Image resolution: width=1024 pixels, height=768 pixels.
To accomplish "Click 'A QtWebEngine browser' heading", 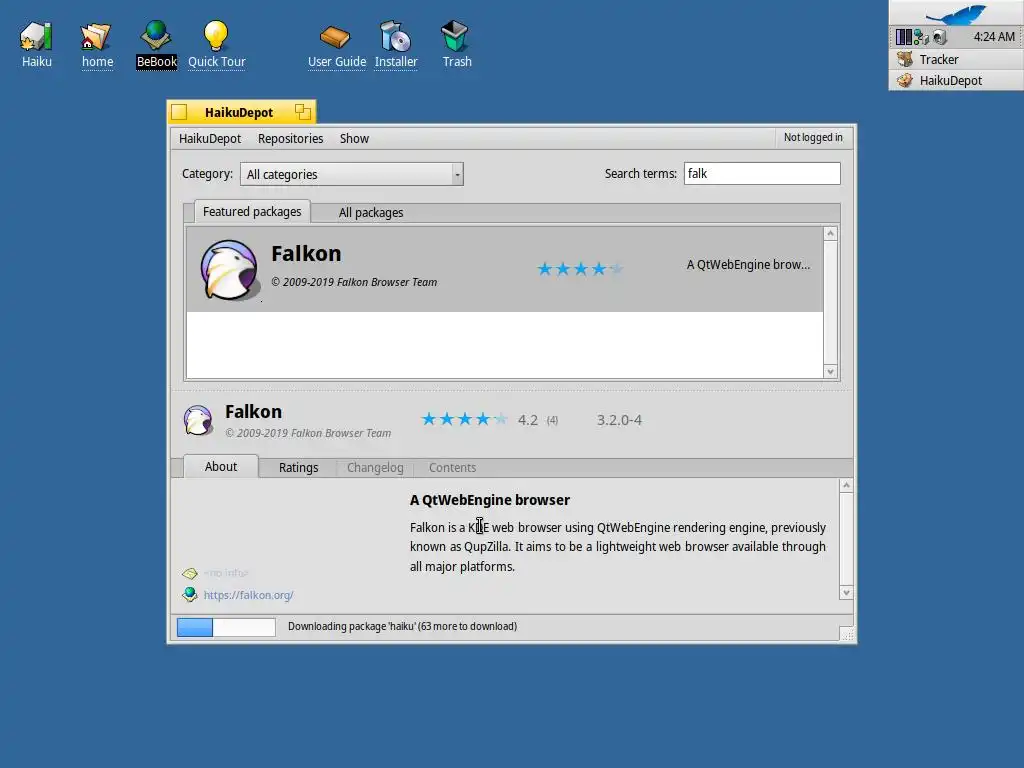I will (490, 500).
